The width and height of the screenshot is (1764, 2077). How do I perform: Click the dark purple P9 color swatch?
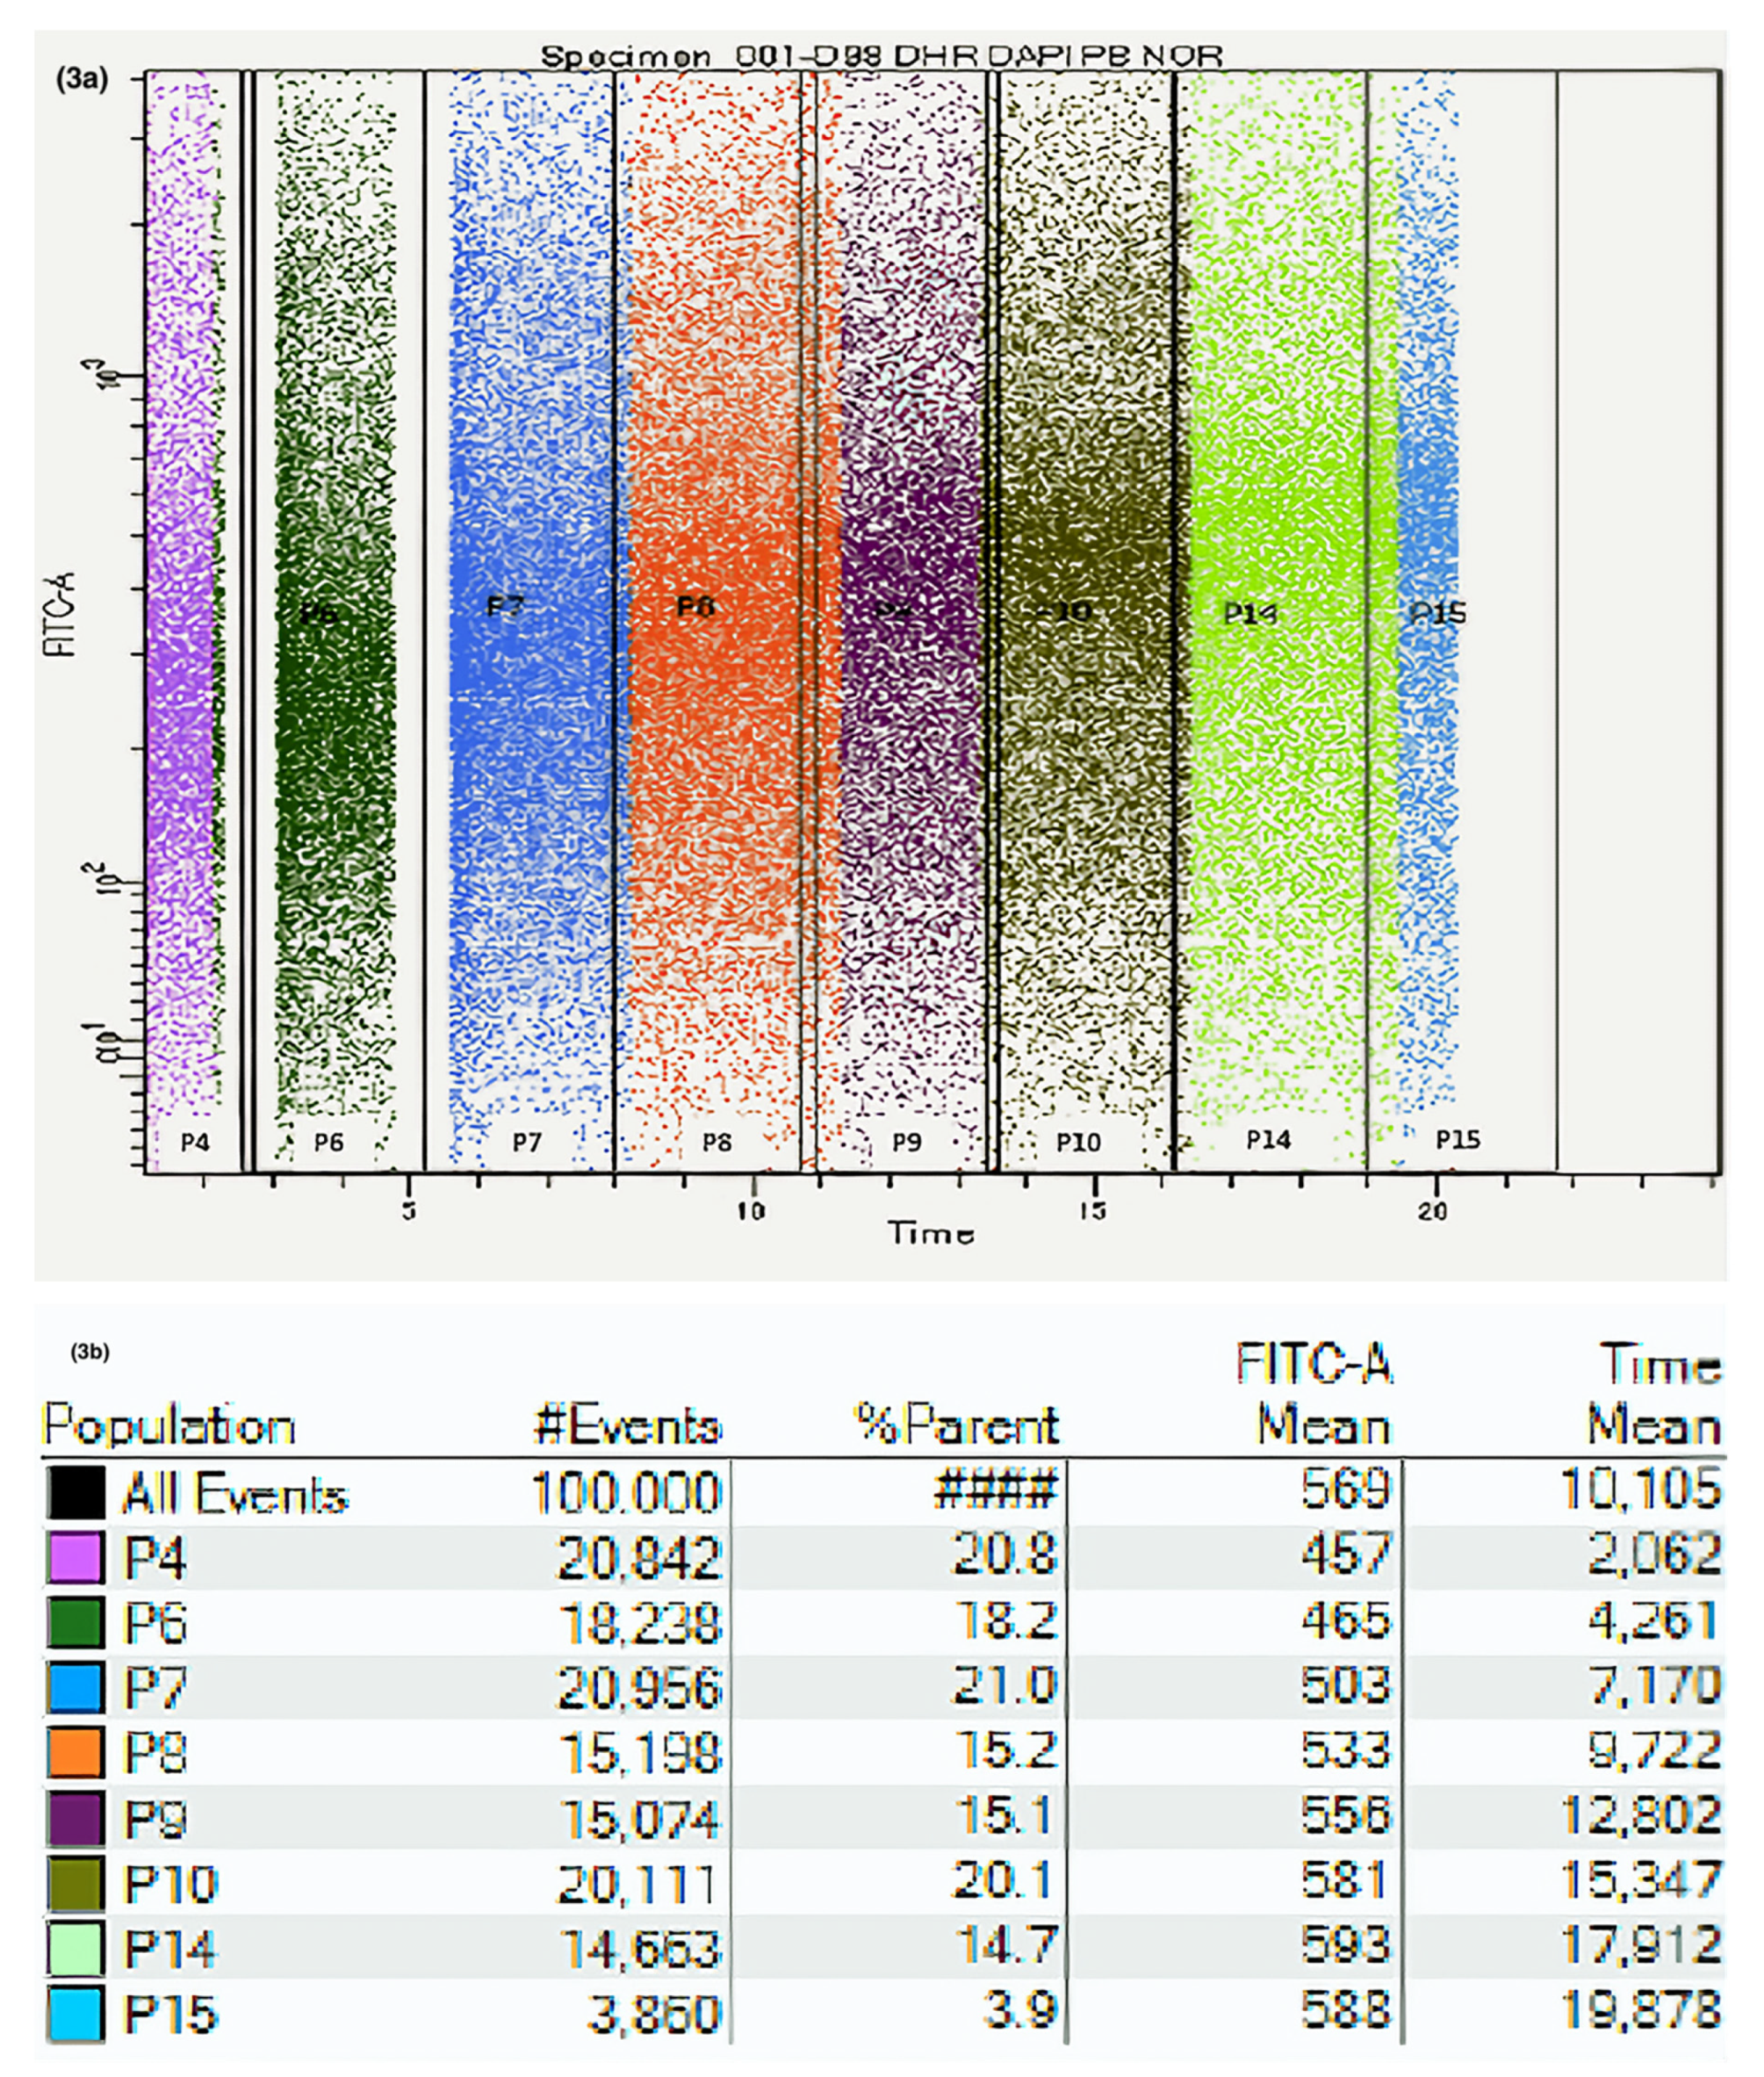click(x=75, y=1818)
